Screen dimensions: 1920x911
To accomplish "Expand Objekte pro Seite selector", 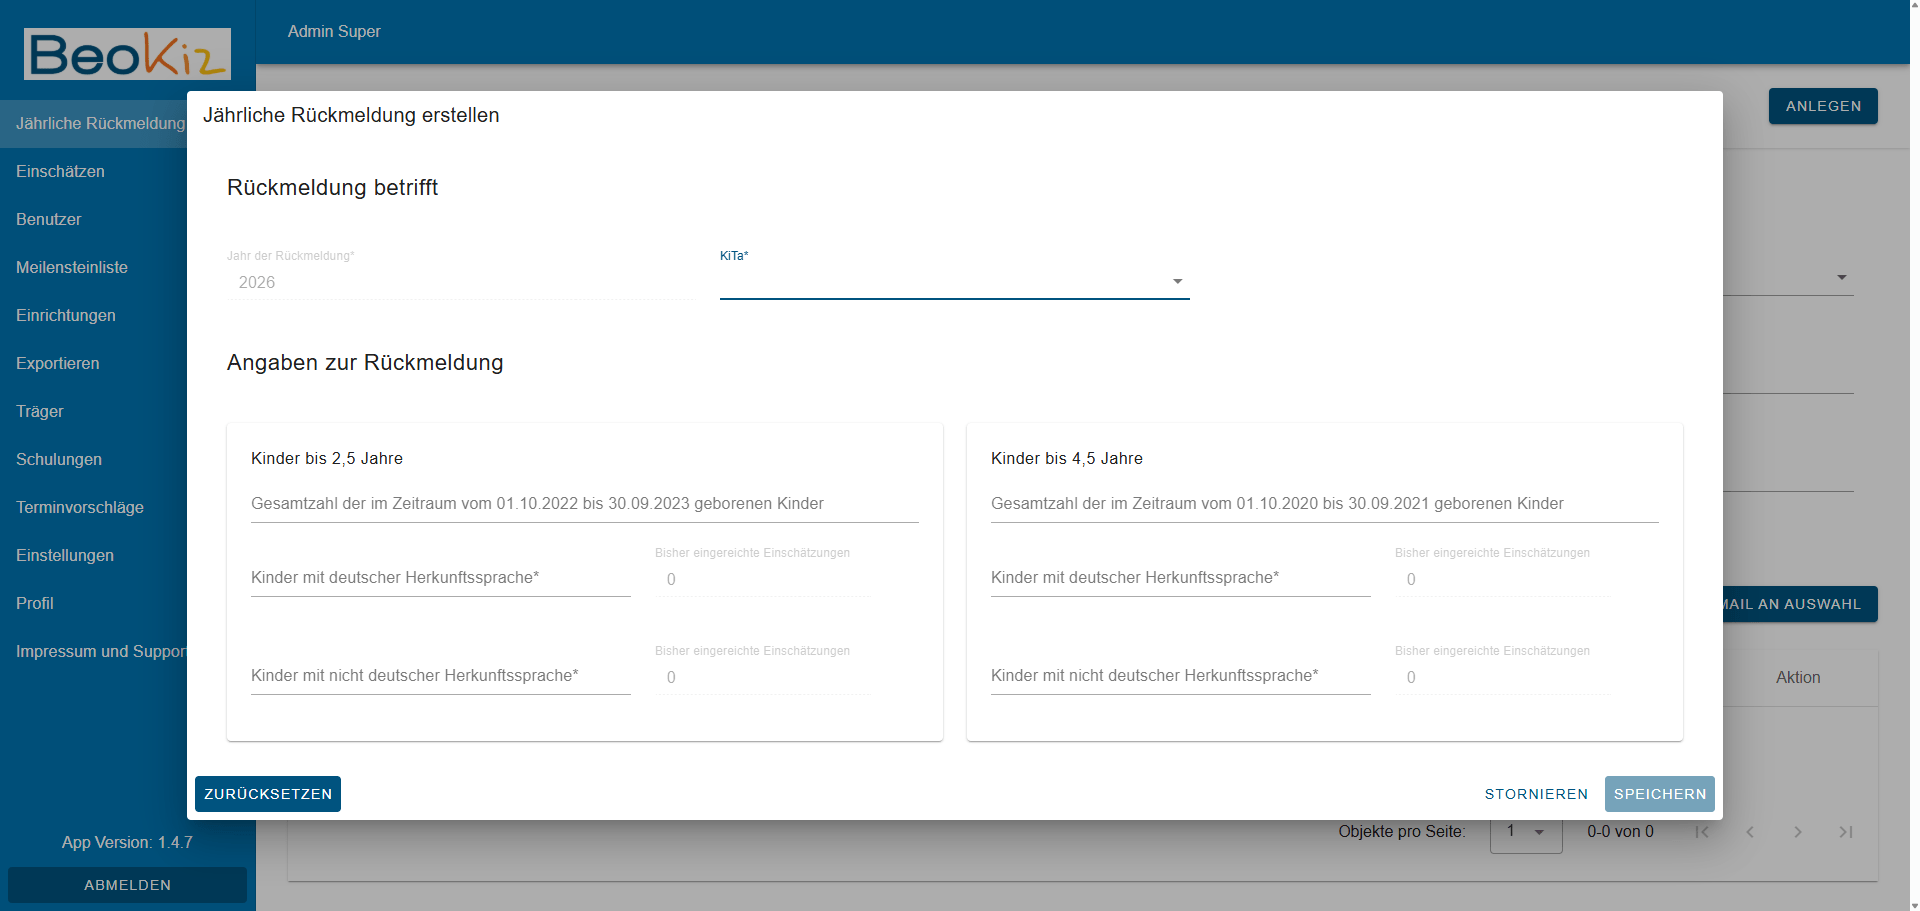I will pyautogui.click(x=1526, y=832).
